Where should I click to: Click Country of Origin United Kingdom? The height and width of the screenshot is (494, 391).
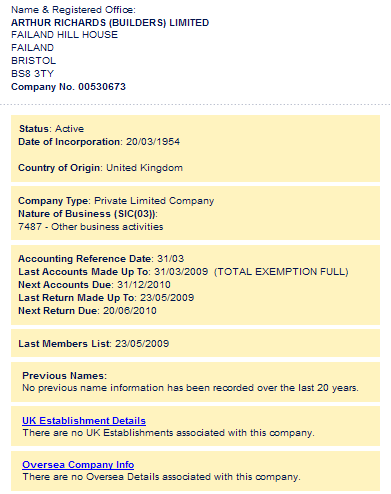point(100,168)
